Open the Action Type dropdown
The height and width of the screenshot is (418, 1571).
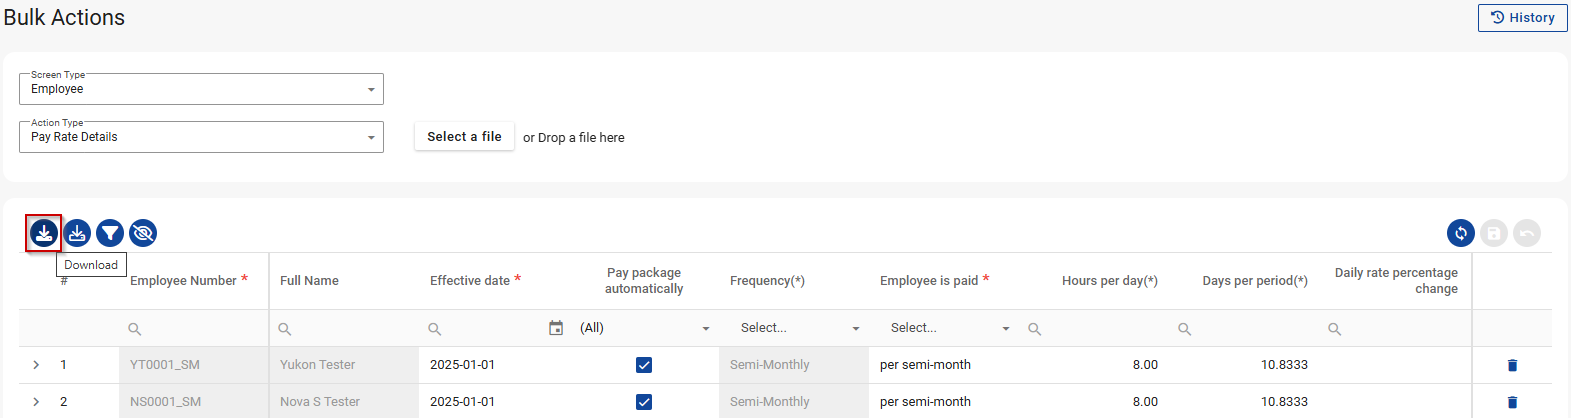pos(201,137)
